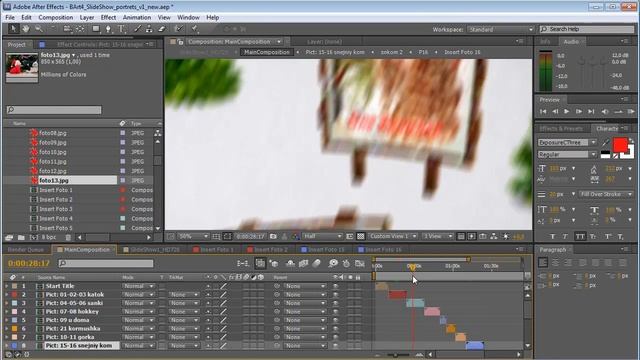The height and width of the screenshot is (360, 640).
Task: Open the Effect menu
Action: click(x=108, y=18)
